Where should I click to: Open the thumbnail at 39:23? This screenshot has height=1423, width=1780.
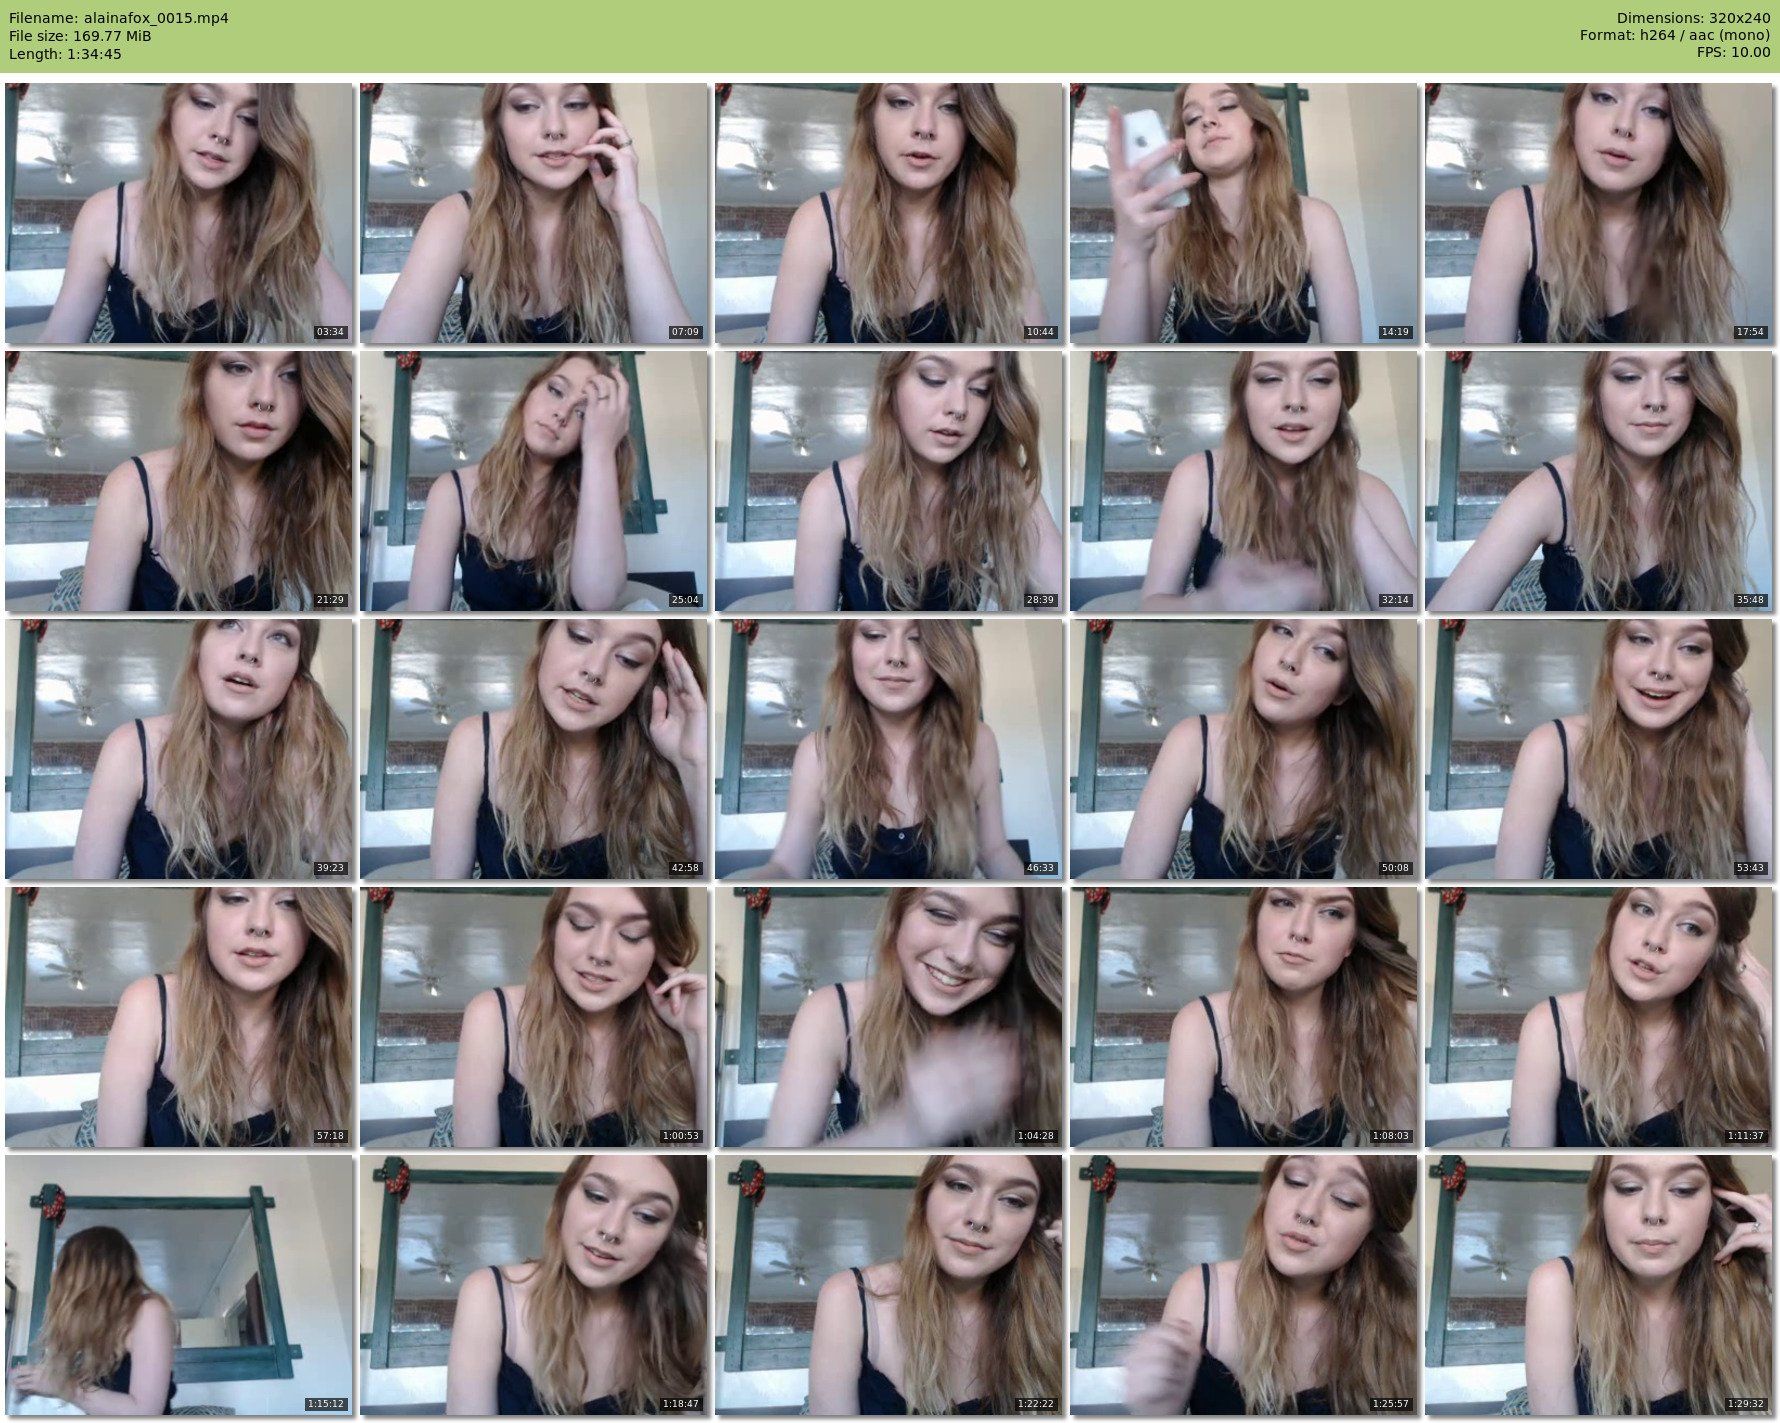[x=179, y=749]
